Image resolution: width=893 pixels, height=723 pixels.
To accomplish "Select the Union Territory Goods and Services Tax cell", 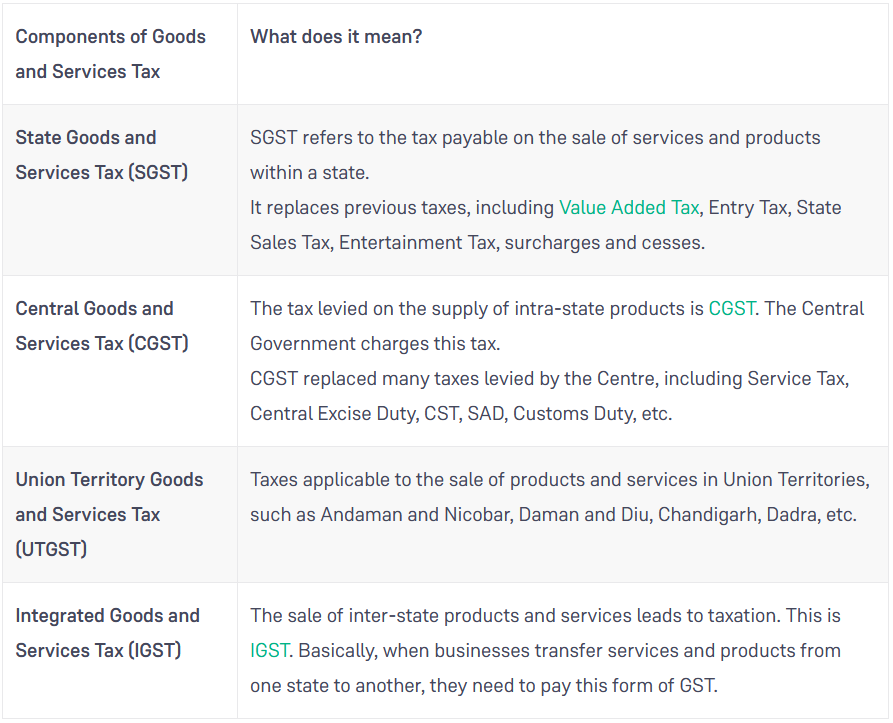I will coord(109,514).
